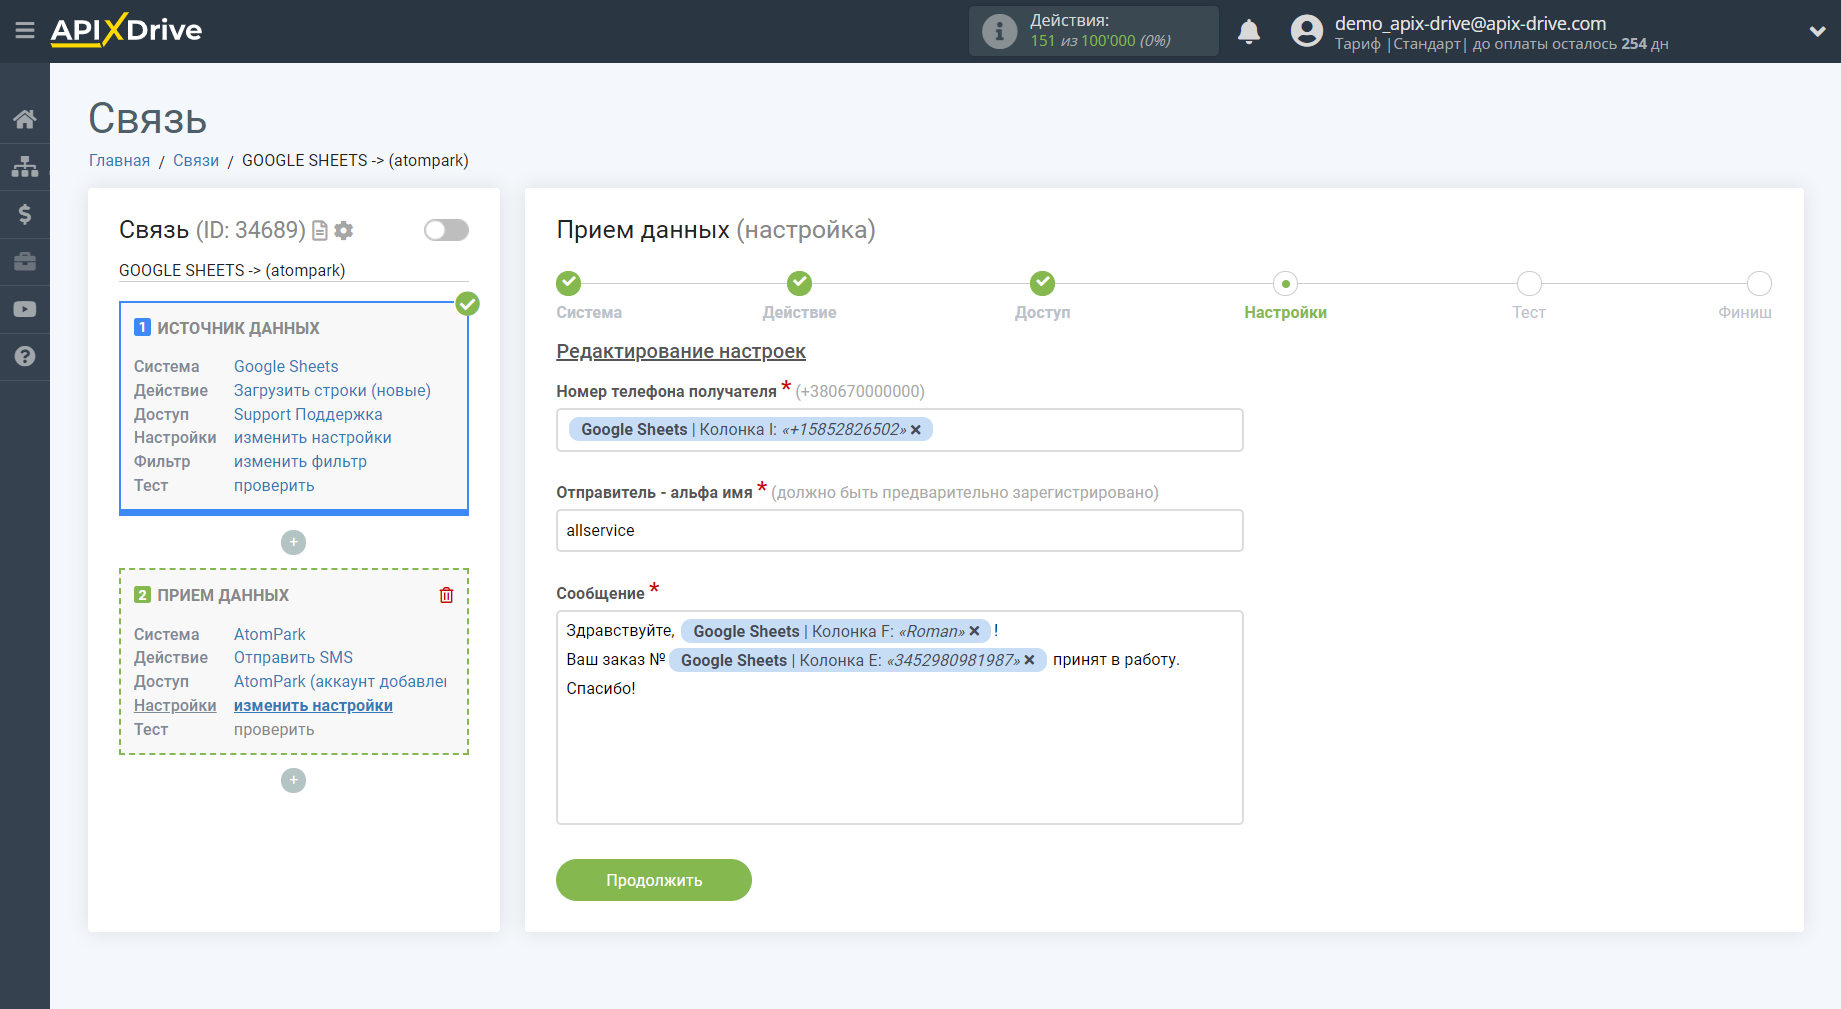Toggle the connection on/off switch
The image size is (1841, 1009).
pyautogui.click(x=446, y=230)
